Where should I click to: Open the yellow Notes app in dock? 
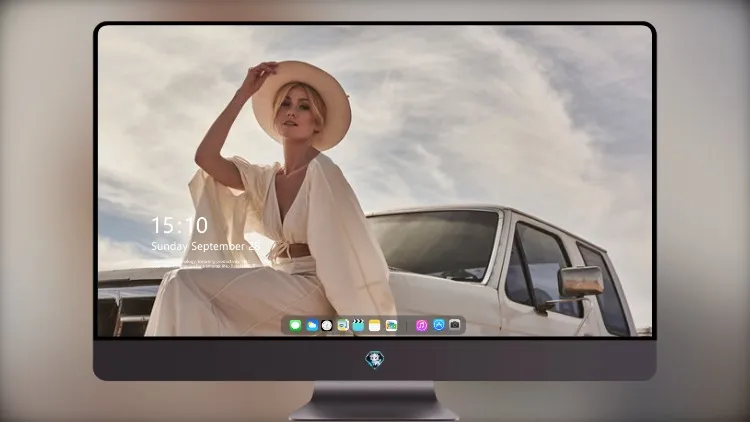375,326
